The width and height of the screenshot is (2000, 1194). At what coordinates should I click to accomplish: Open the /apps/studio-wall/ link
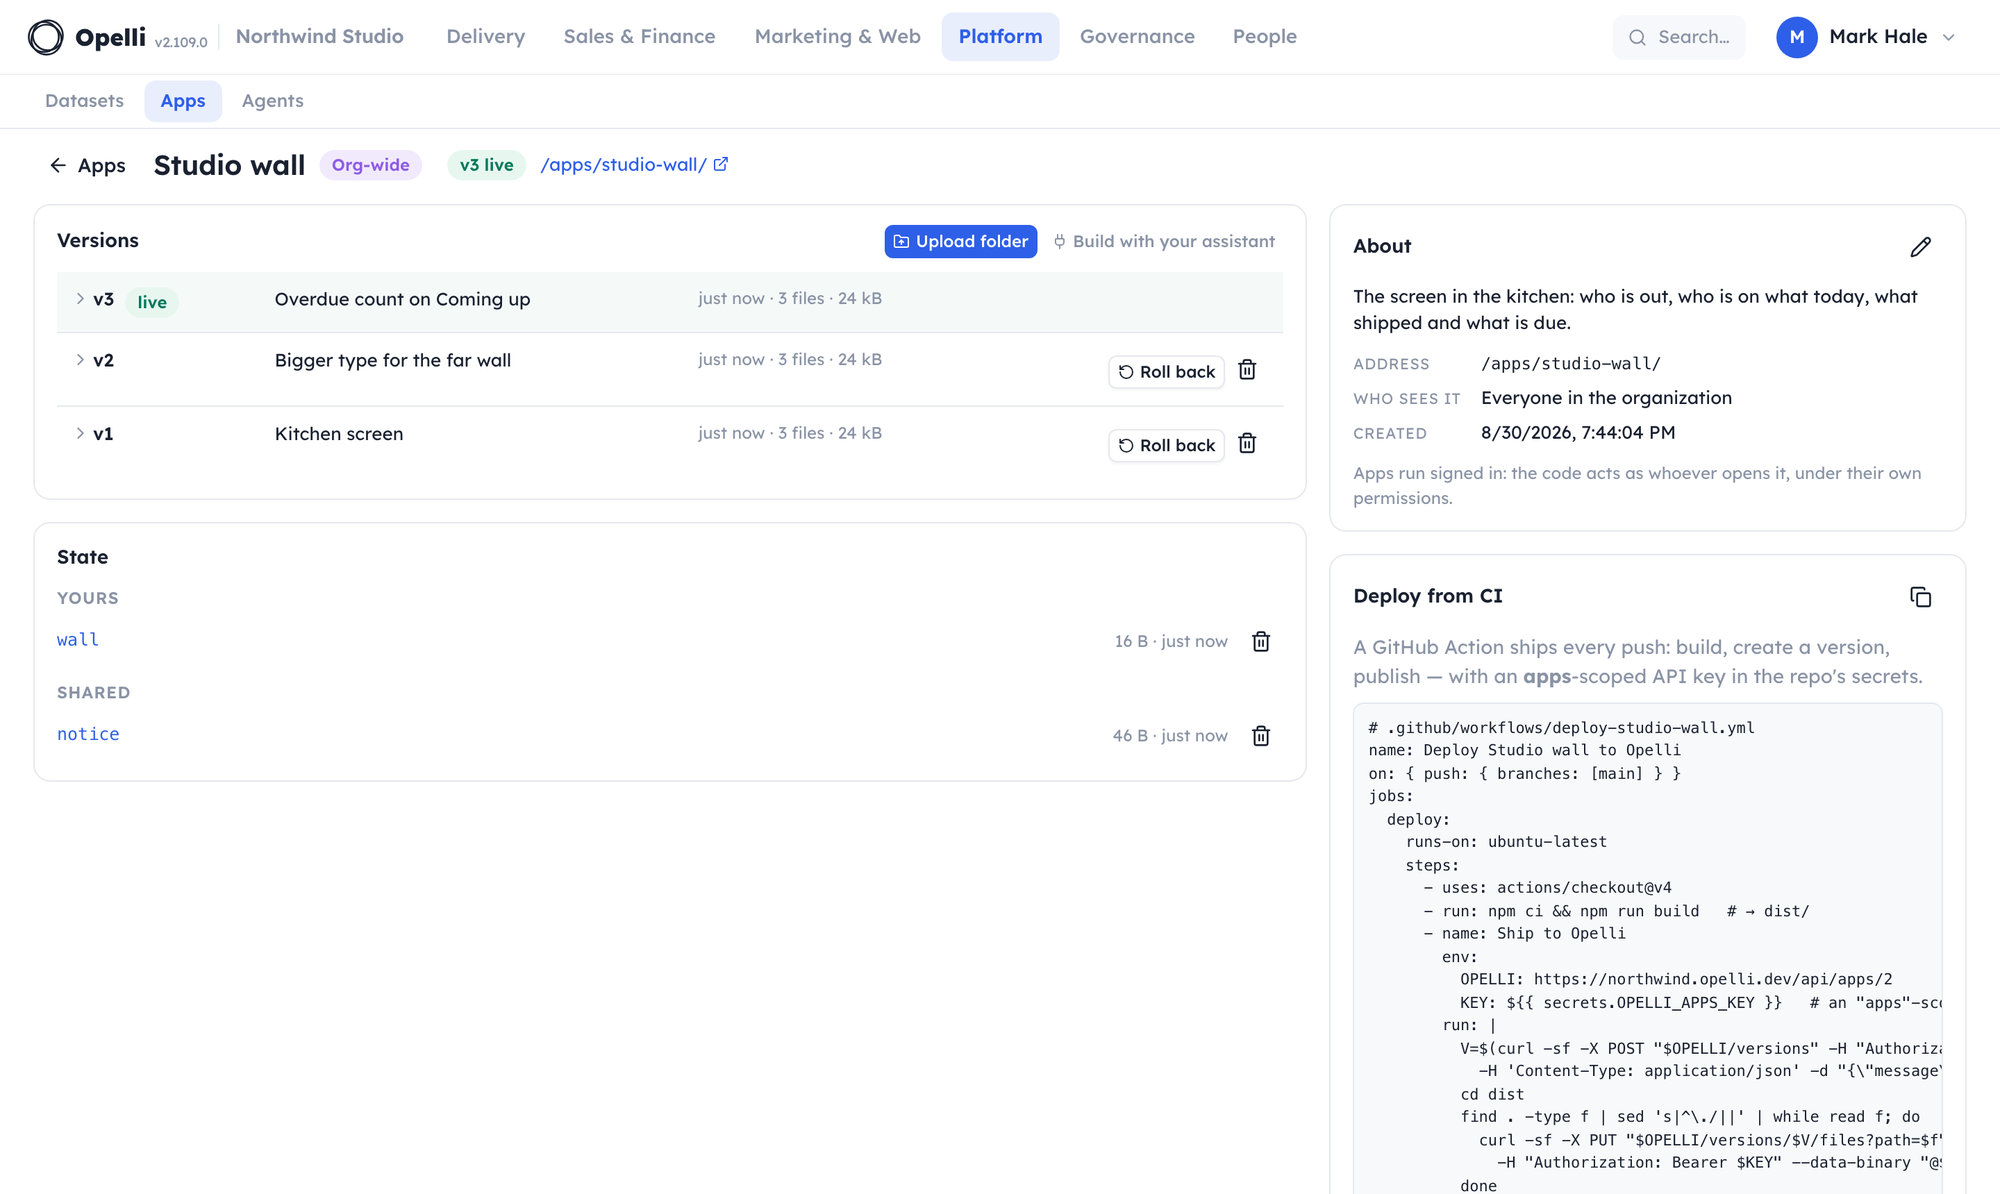click(634, 165)
